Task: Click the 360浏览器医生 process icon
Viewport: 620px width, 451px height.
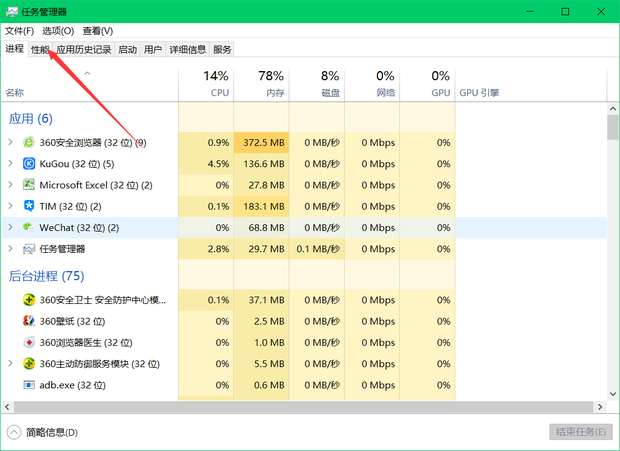Action: point(29,342)
